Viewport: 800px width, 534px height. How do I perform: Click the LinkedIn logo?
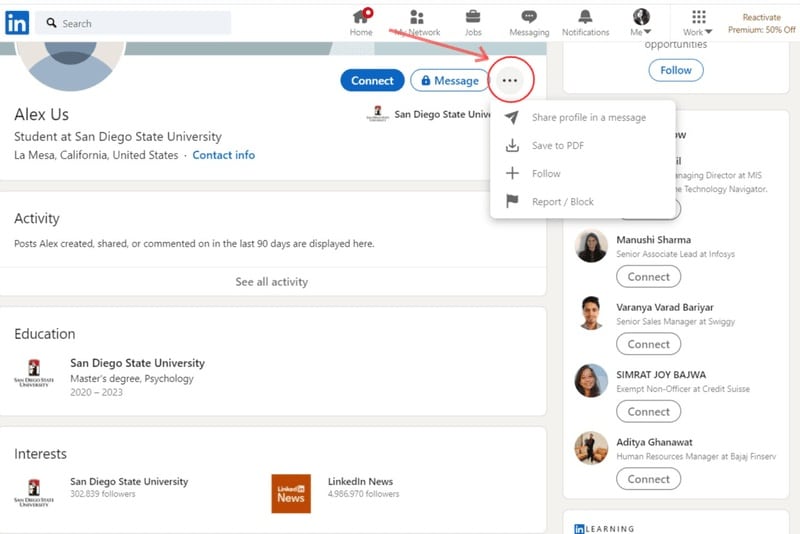point(17,23)
